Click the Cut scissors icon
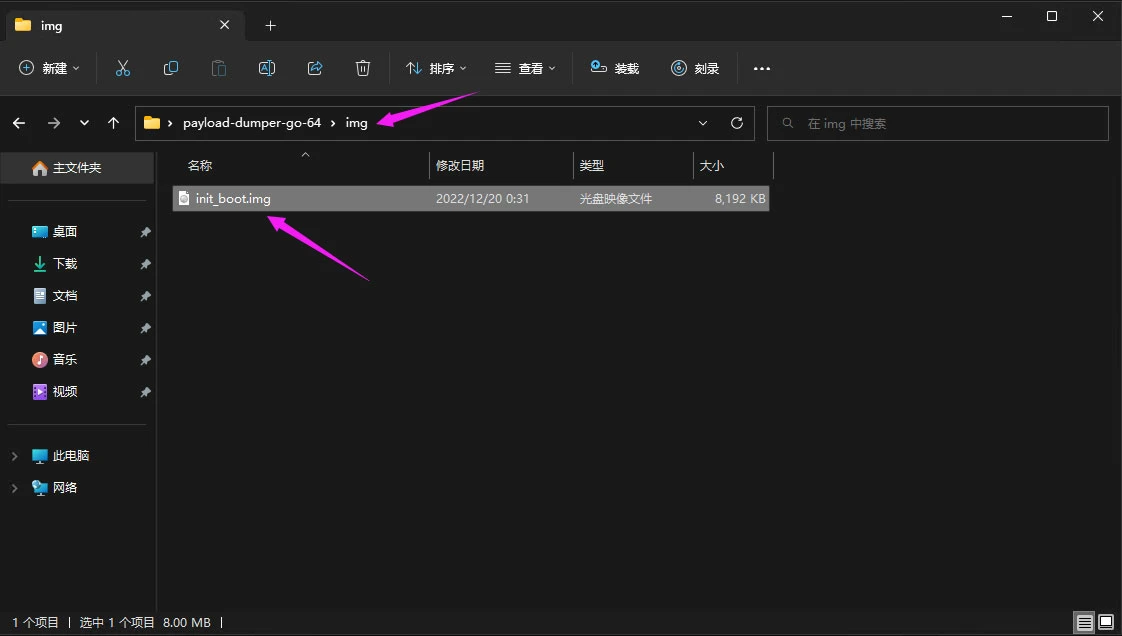Image resolution: width=1122 pixels, height=636 pixels. [123, 68]
